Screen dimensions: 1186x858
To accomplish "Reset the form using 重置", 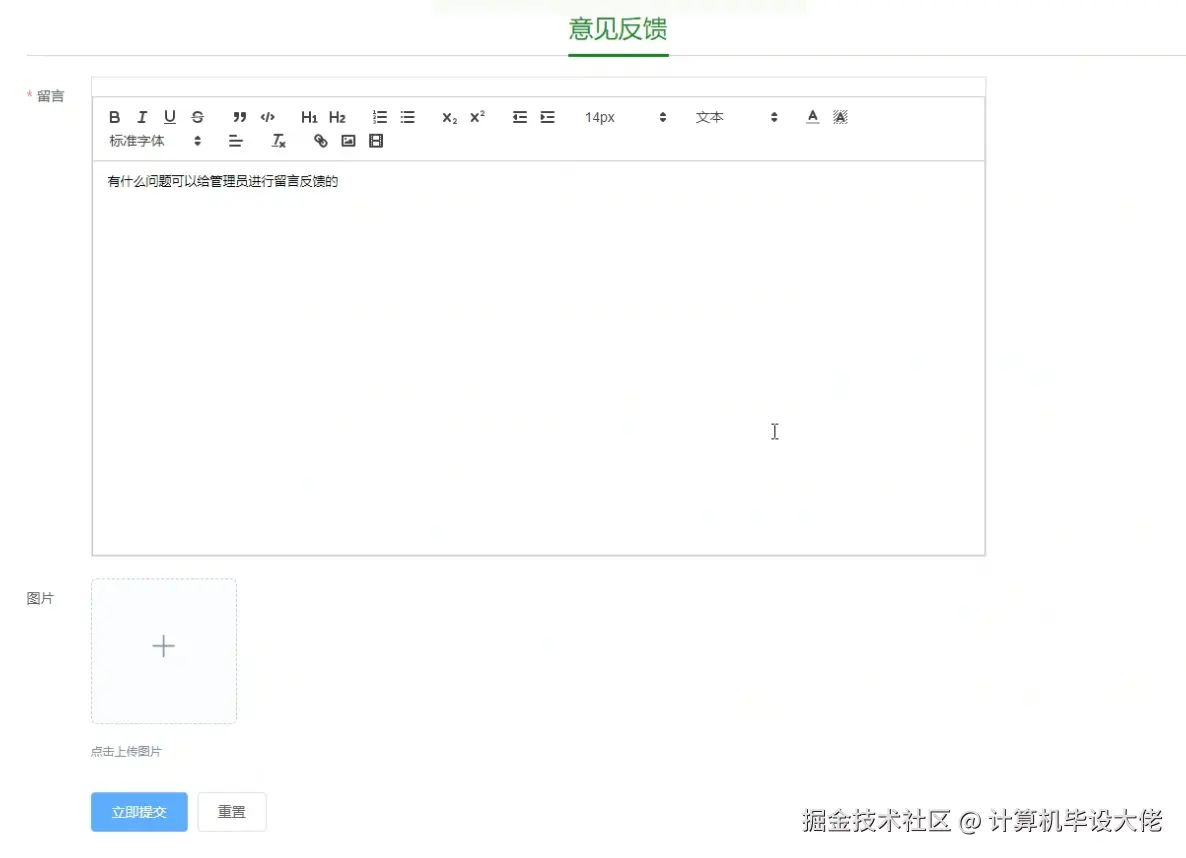I will pyautogui.click(x=231, y=812).
